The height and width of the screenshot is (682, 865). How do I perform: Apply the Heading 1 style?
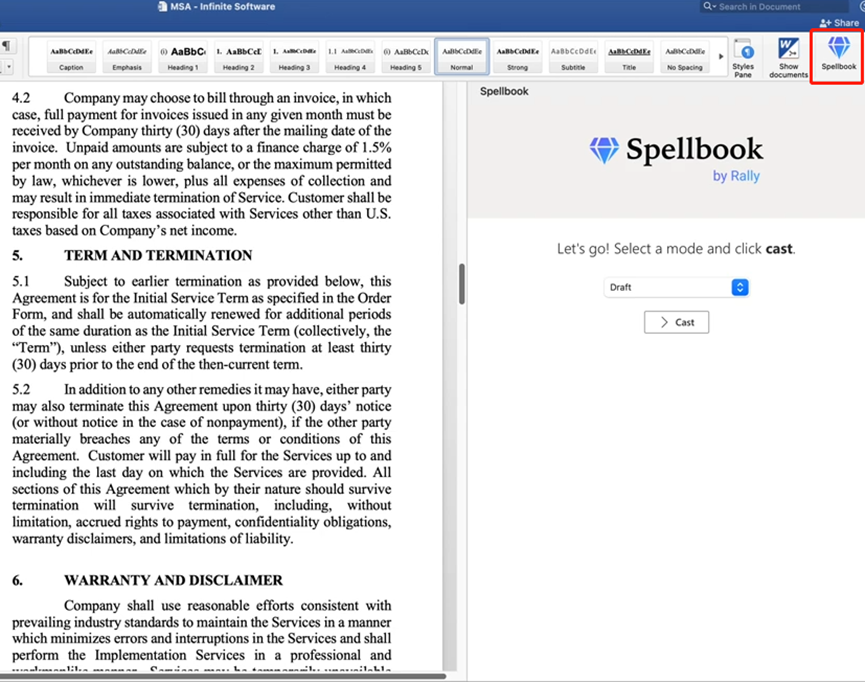182,56
